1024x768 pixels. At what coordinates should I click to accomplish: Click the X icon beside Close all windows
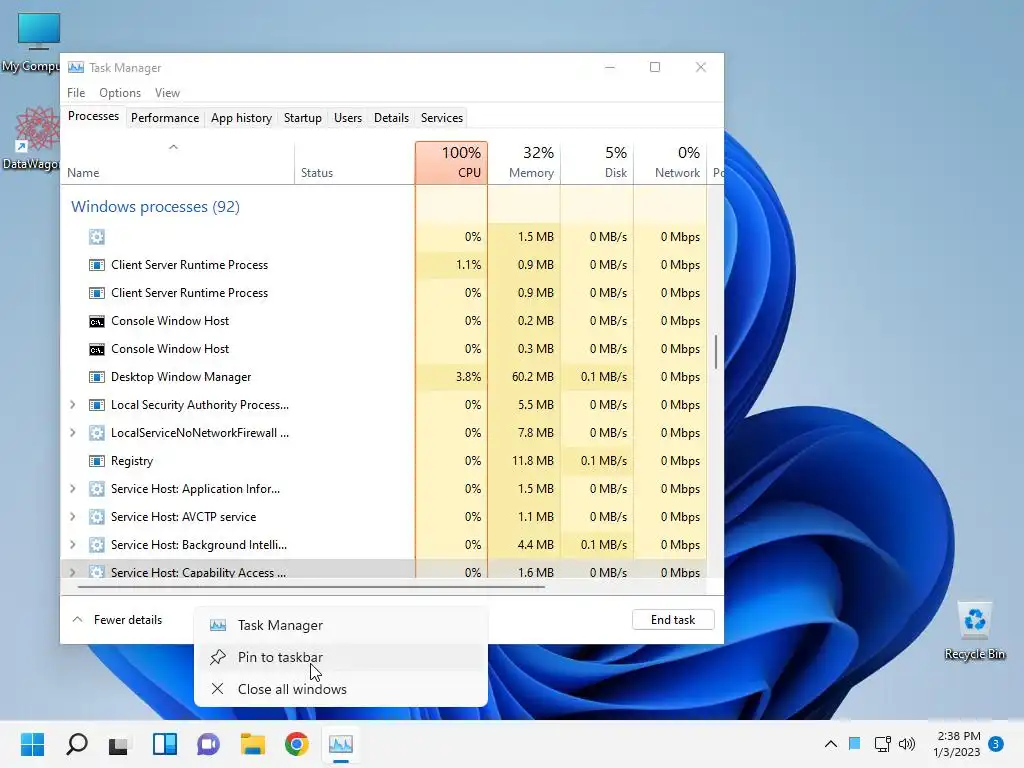pos(217,689)
